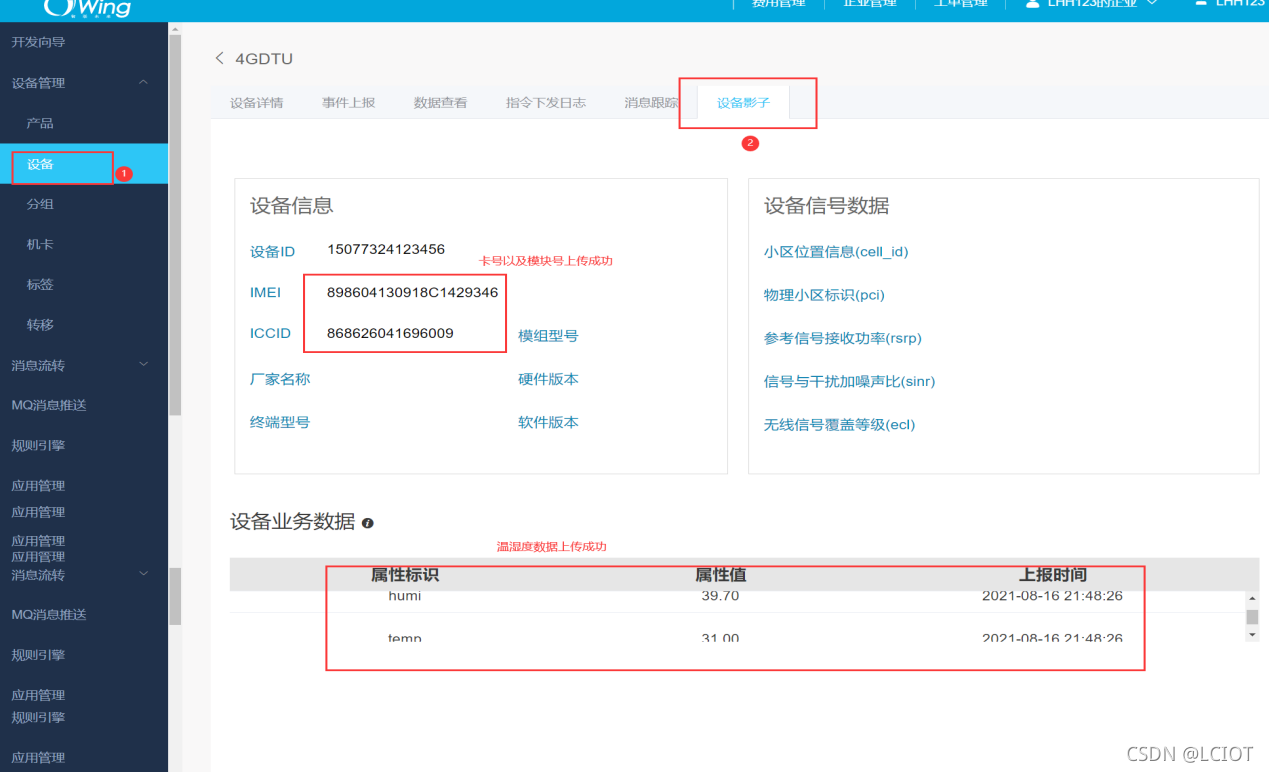Open the 机卡 sidebar item
1269x772 pixels.
pyautogui.click(x=40, y=244)
